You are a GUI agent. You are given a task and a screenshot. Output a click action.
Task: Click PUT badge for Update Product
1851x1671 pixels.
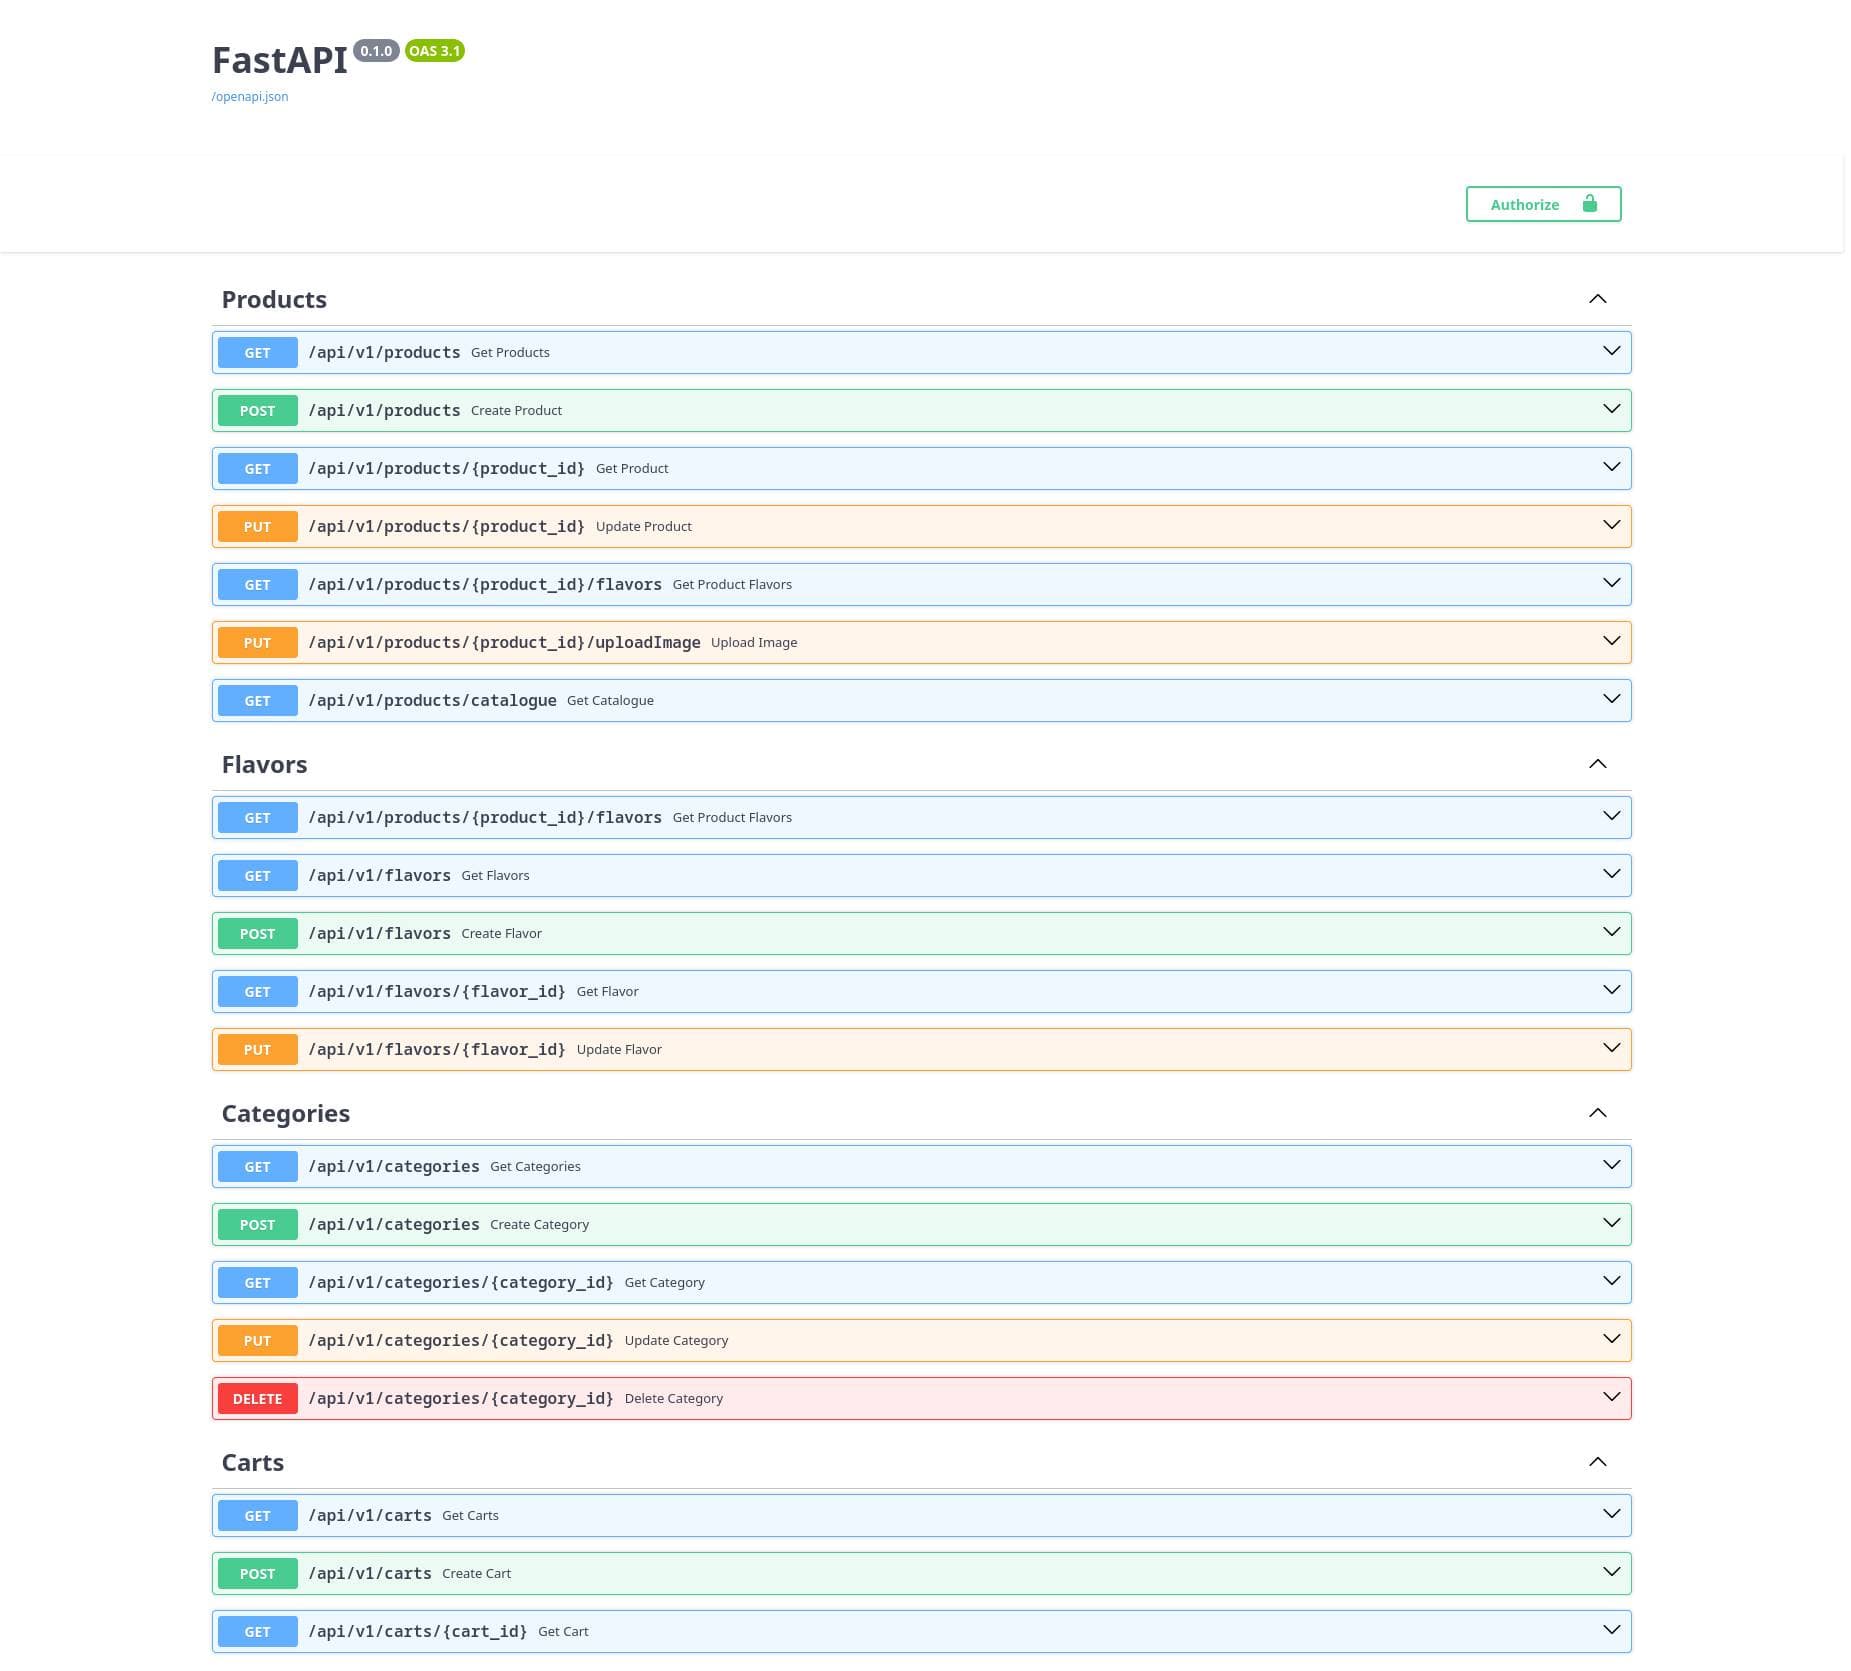point(258,527)
